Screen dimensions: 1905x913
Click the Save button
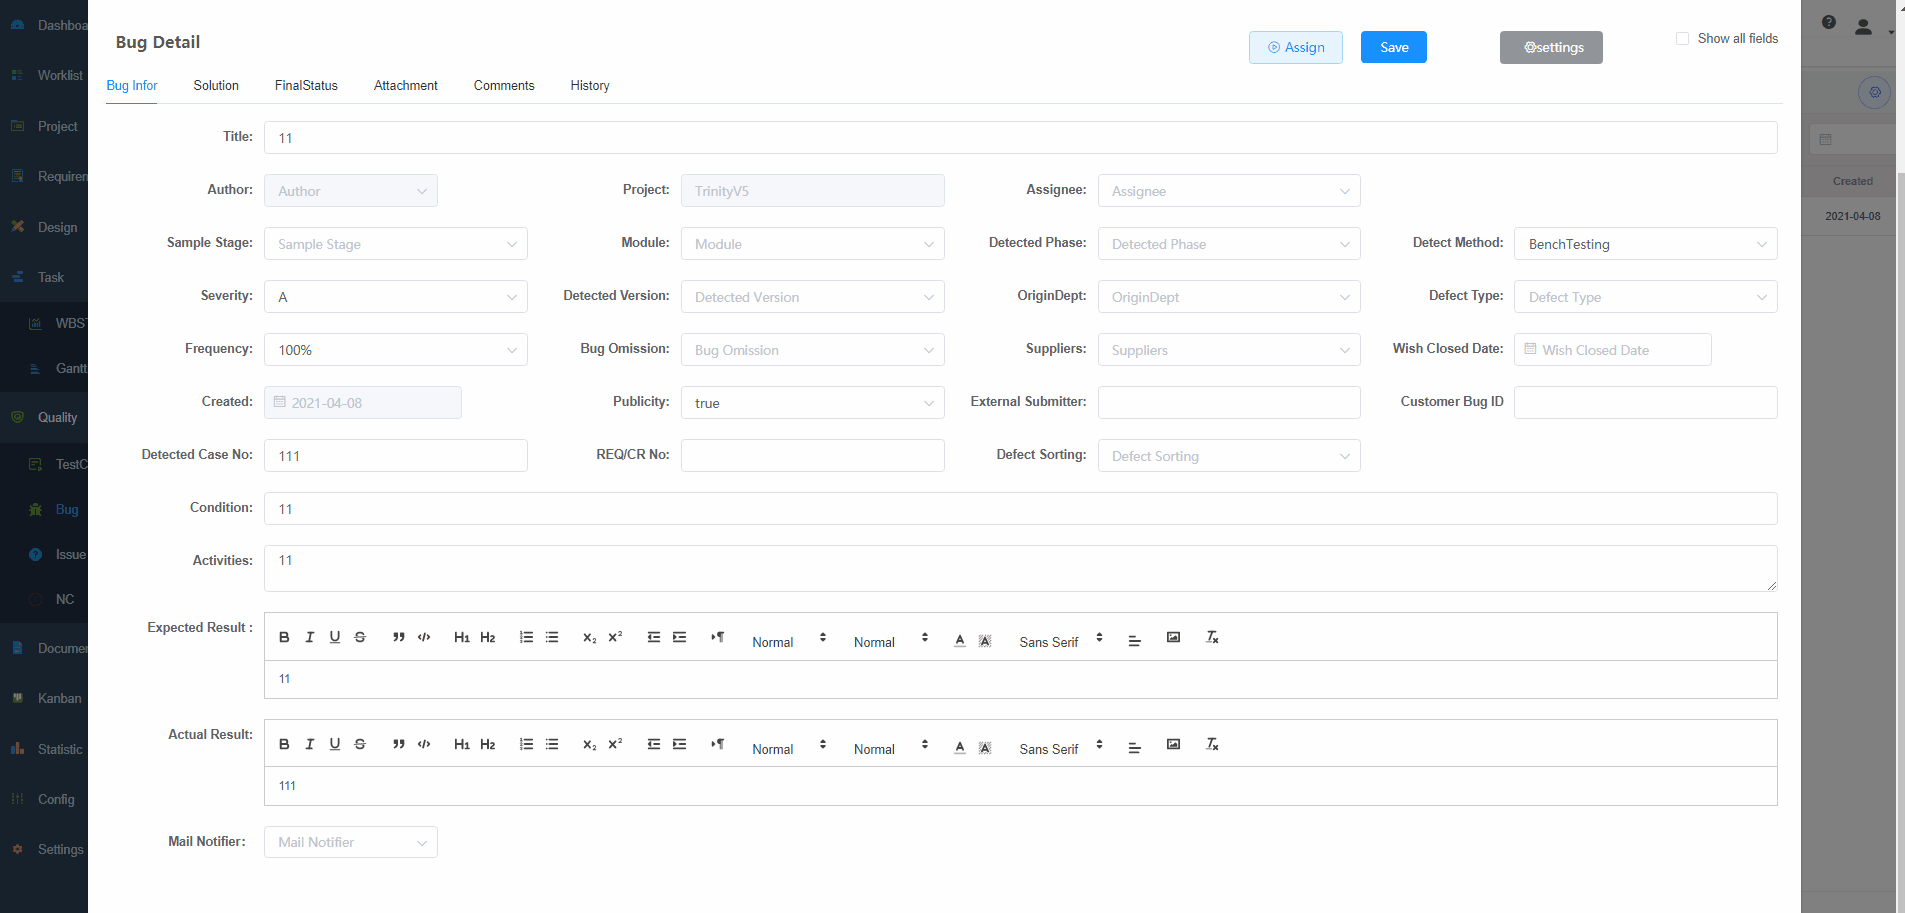[x=1394, y=47]
